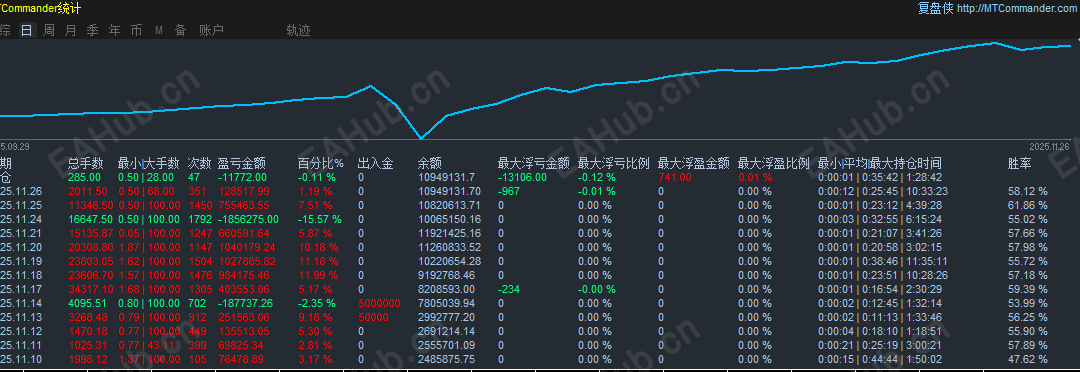Click the 741.00 floating profit value

(674, 177)
